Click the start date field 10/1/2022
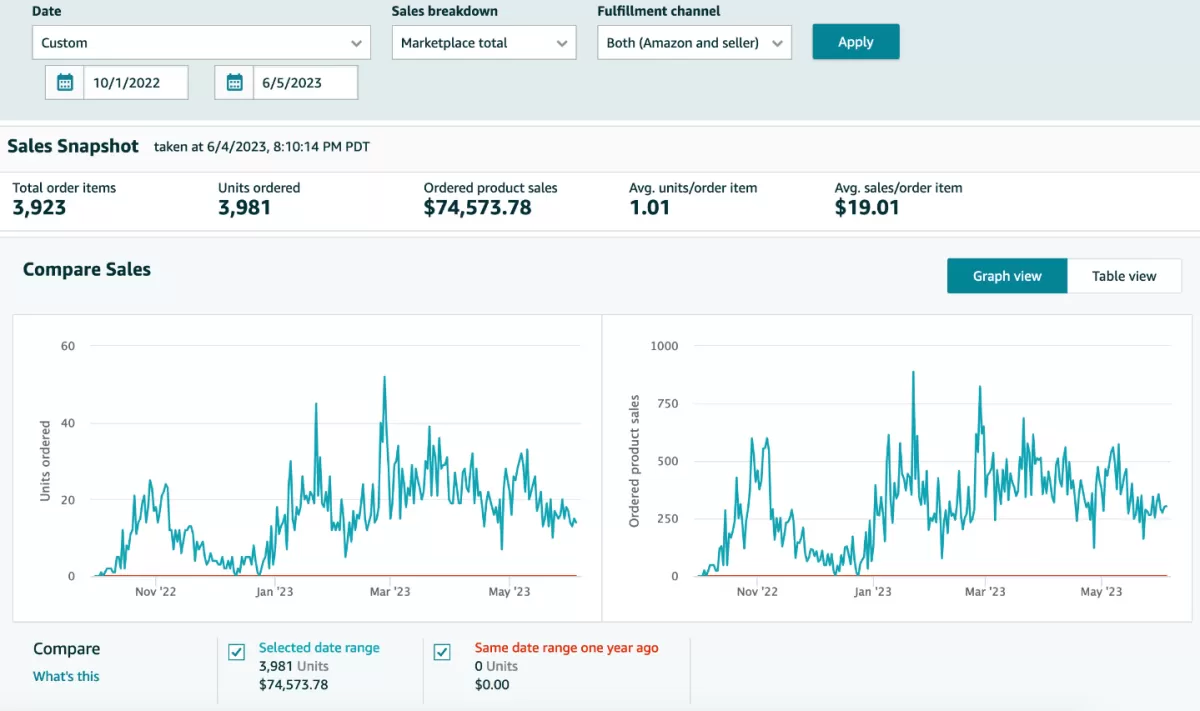Viewport: 1200px width, 711px height. [x=135, y=83]
